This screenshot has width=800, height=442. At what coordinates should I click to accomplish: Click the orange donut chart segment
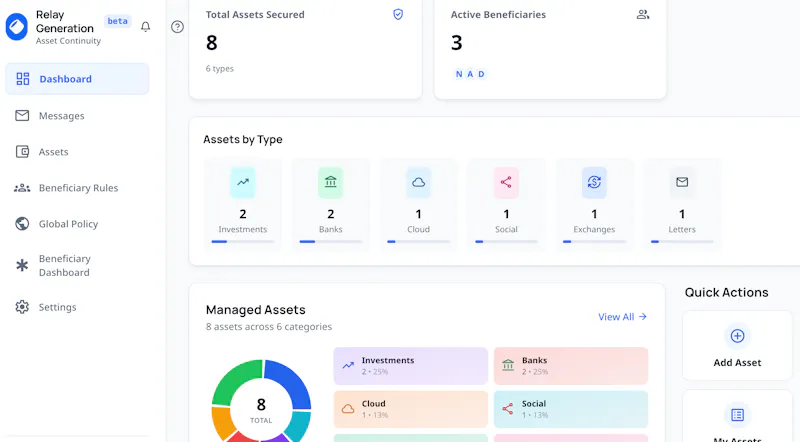222,421
